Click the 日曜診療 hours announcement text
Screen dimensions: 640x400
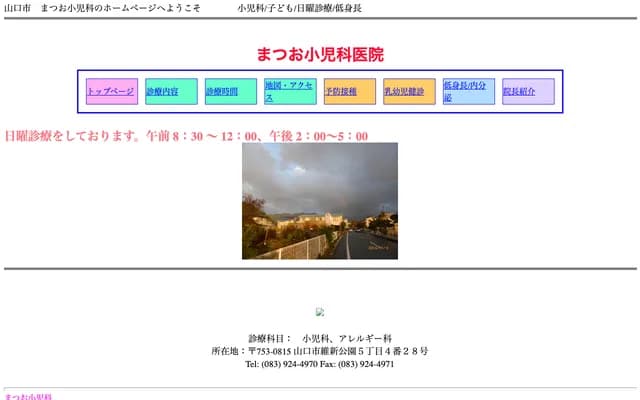[186, 136]
